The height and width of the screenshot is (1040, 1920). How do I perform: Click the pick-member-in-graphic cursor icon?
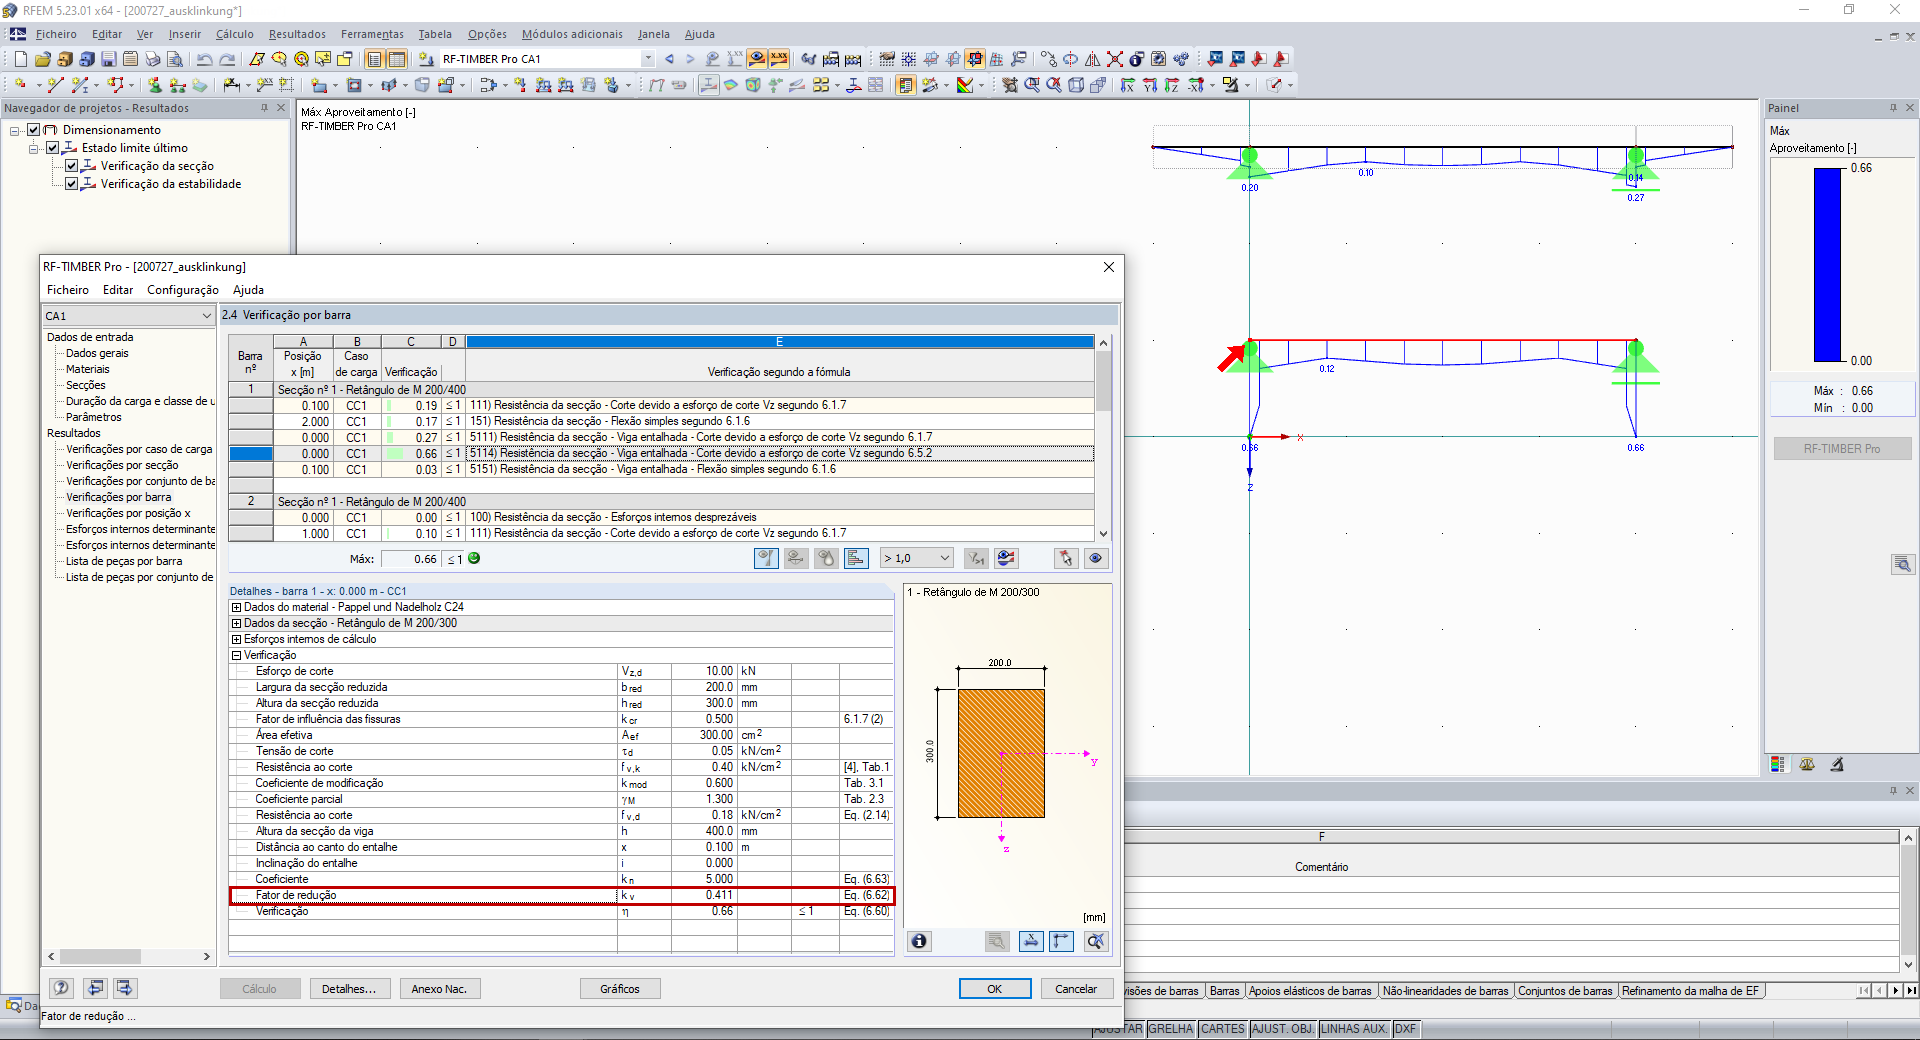[x=1066, y=559]
